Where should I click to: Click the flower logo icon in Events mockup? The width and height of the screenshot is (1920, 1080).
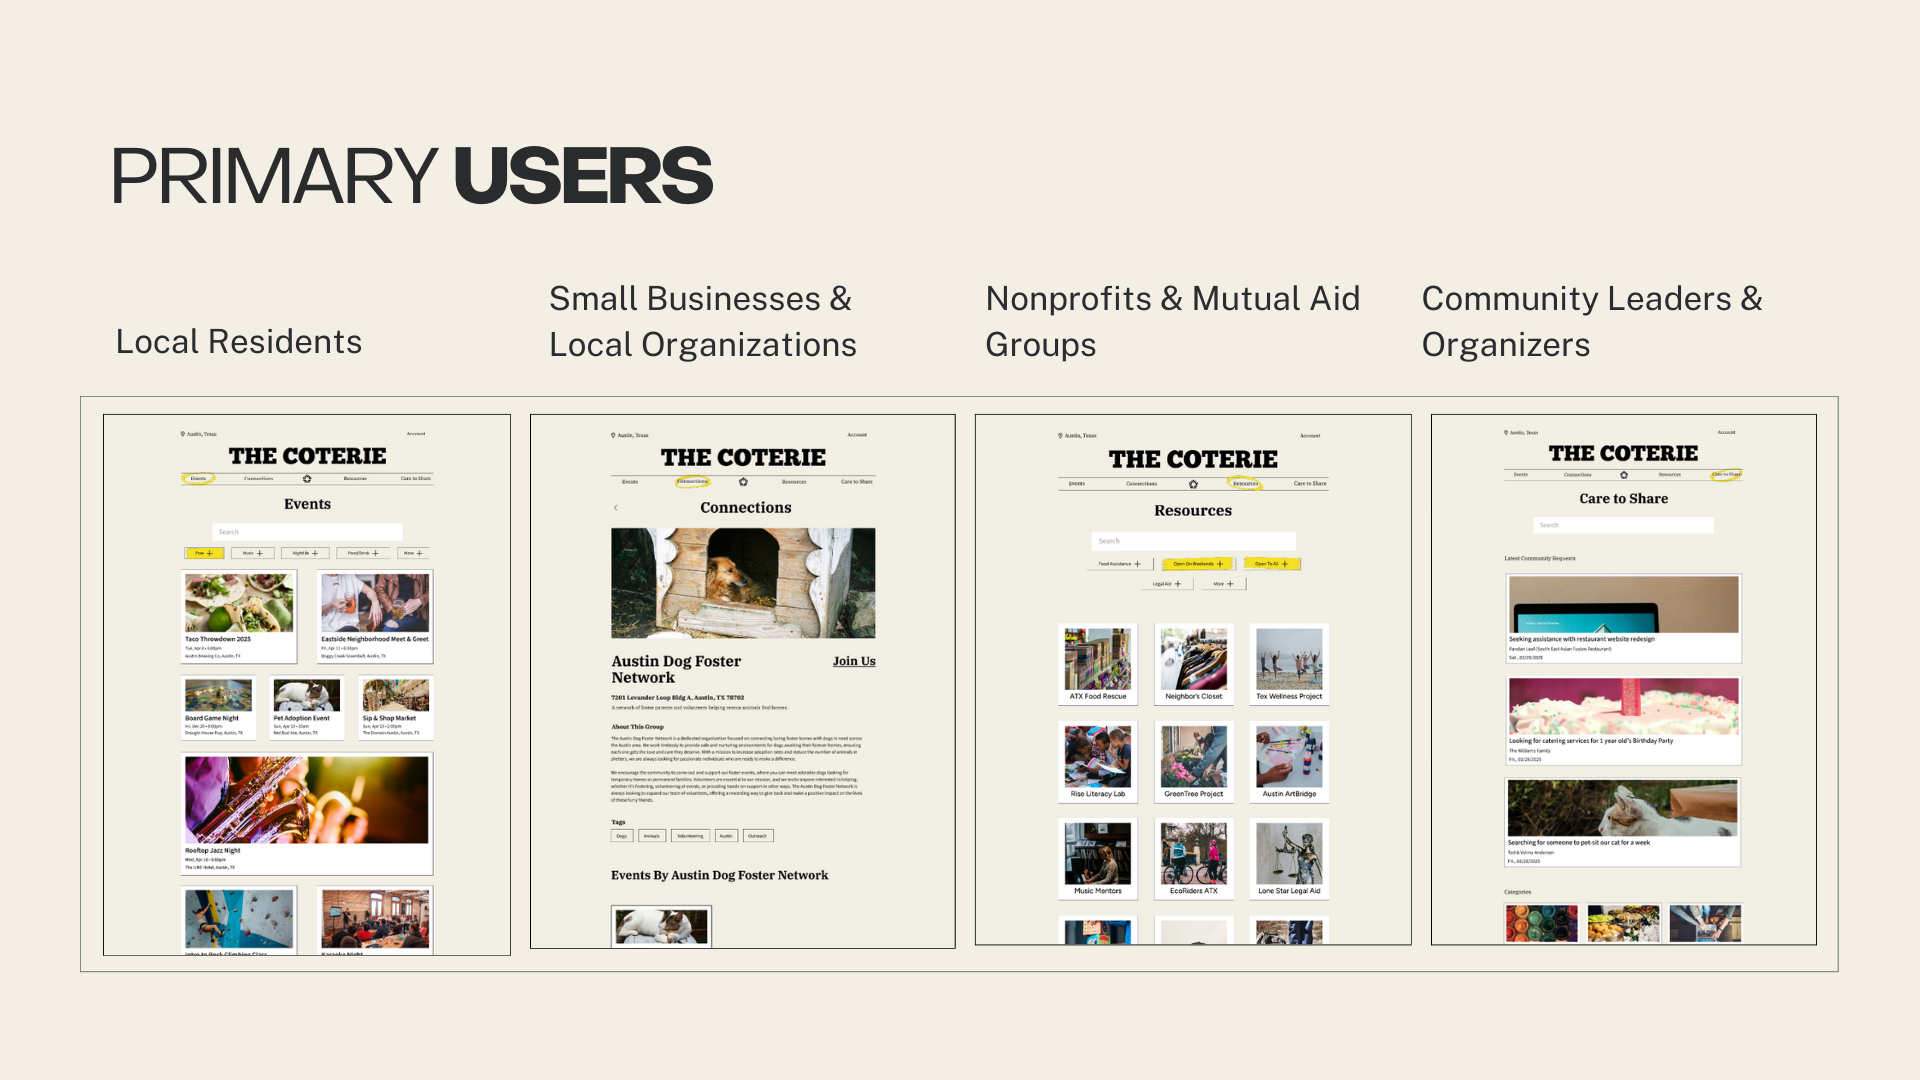[307, 479]
